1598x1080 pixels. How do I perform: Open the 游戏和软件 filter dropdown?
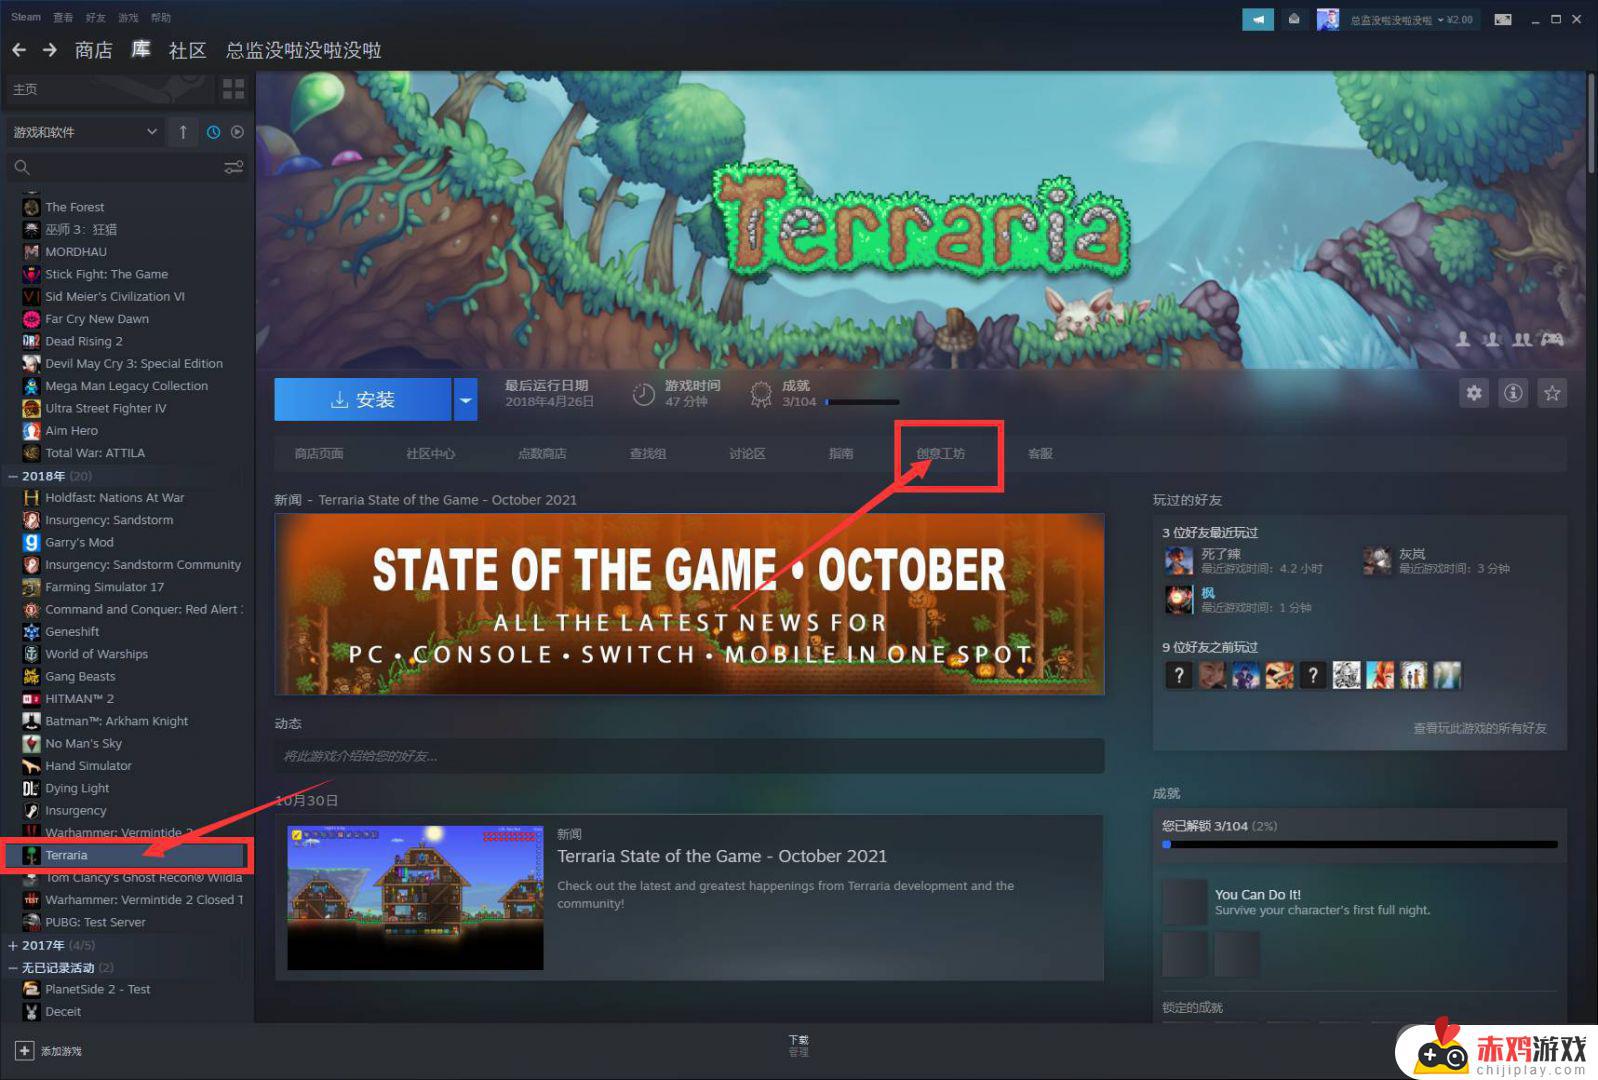(x=84, y=132)
